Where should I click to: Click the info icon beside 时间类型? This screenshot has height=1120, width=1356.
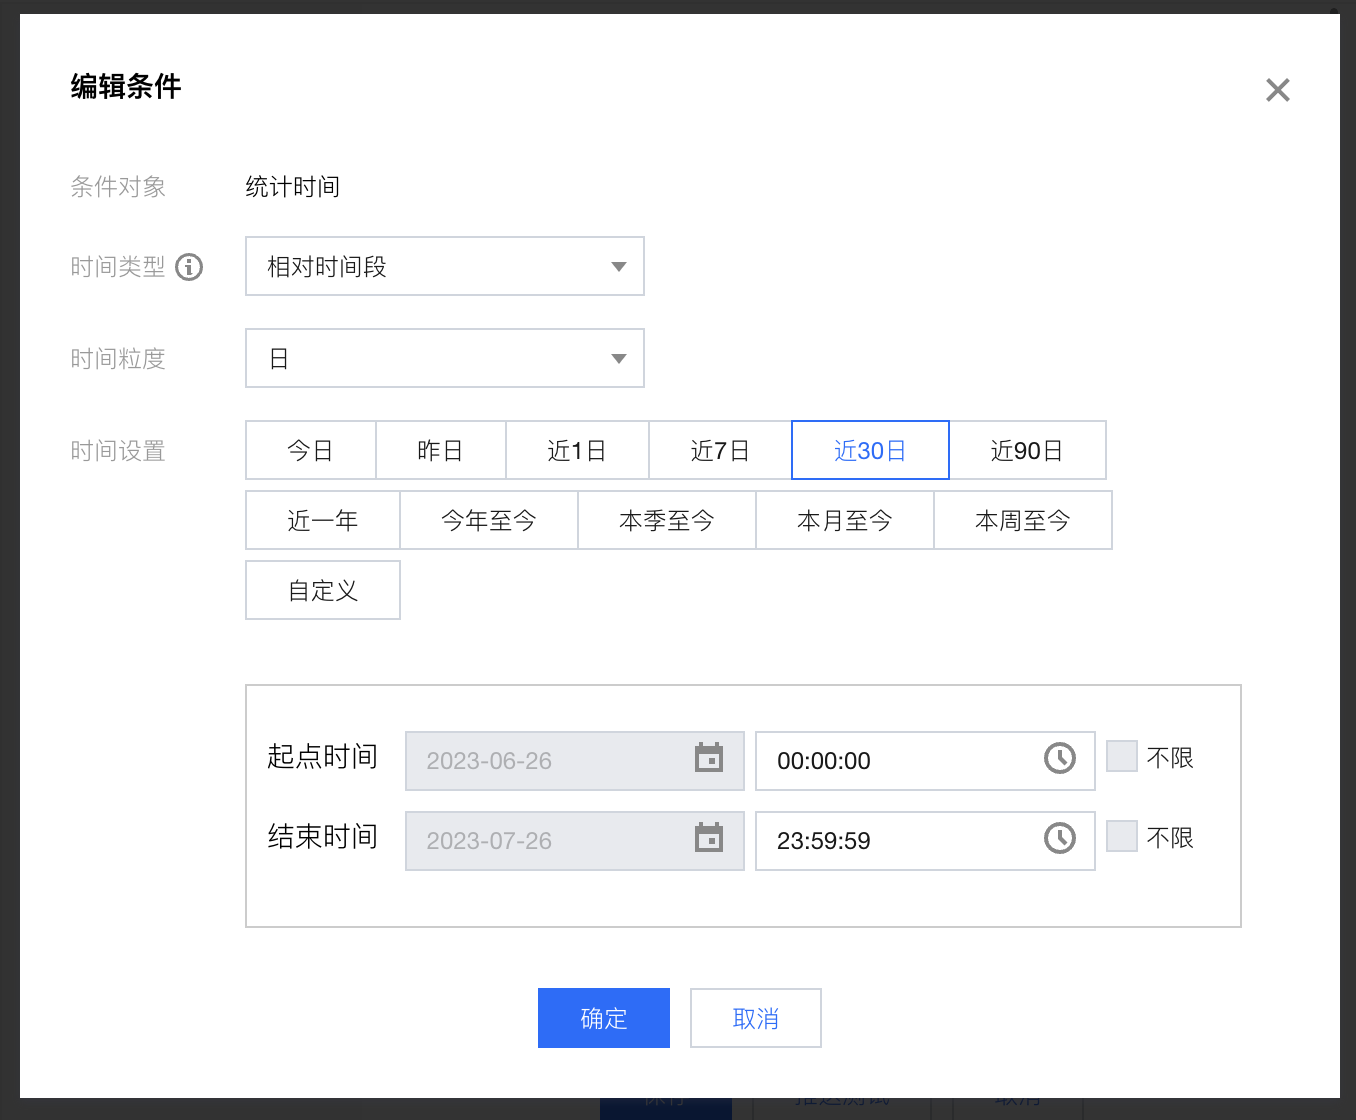coord(189,267)
